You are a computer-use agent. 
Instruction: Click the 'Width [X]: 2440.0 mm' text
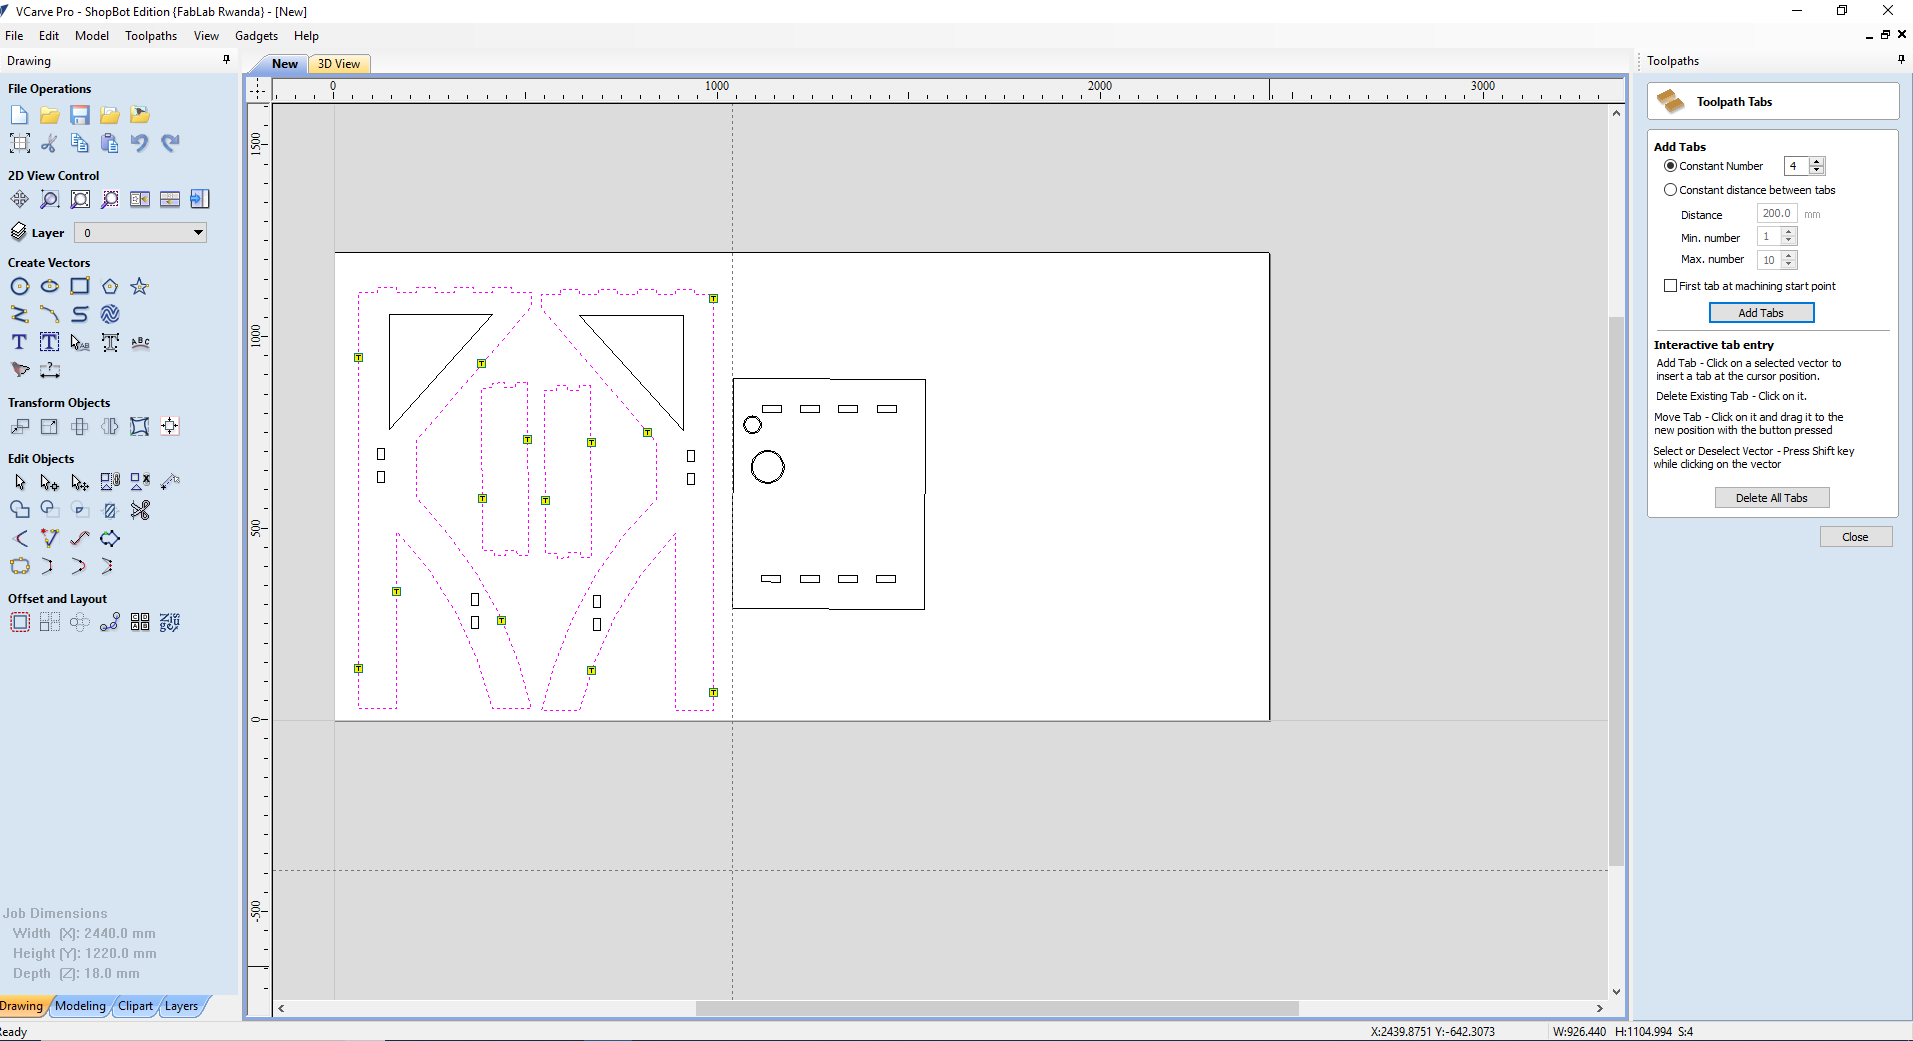click(x=84, y=933)
